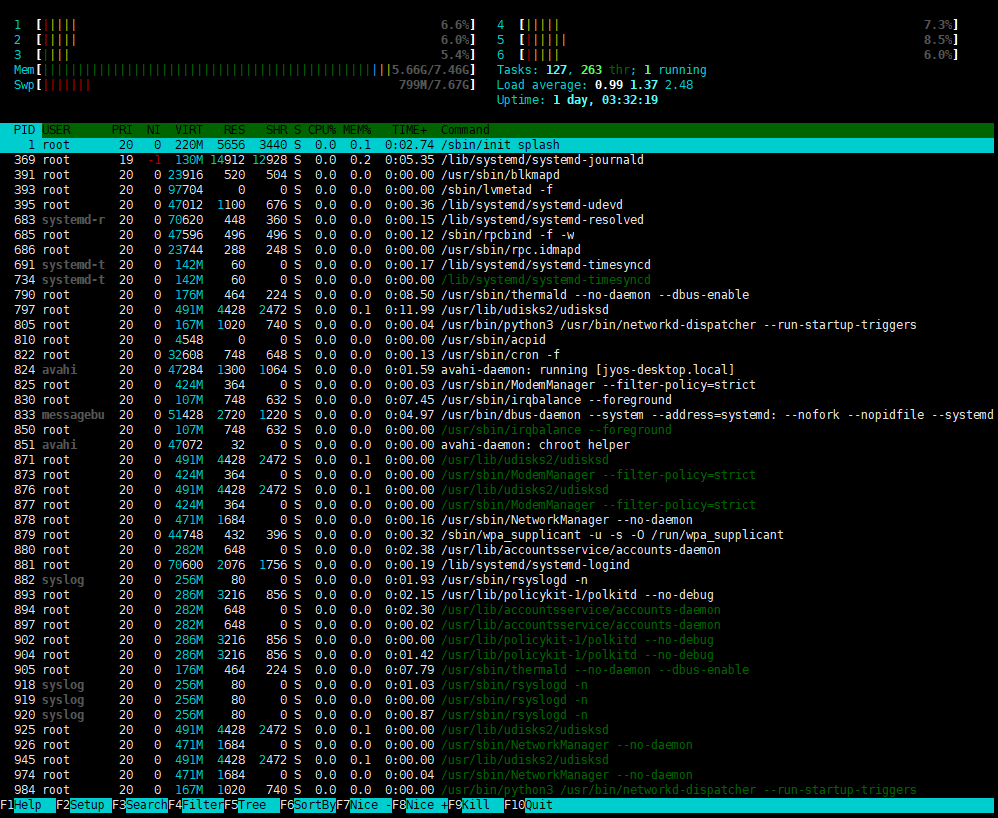Filter processes using F4Filter
Image resolution: width=998 pixels, height=818 pixels.
pyautogui.click(x=195, y=805)
